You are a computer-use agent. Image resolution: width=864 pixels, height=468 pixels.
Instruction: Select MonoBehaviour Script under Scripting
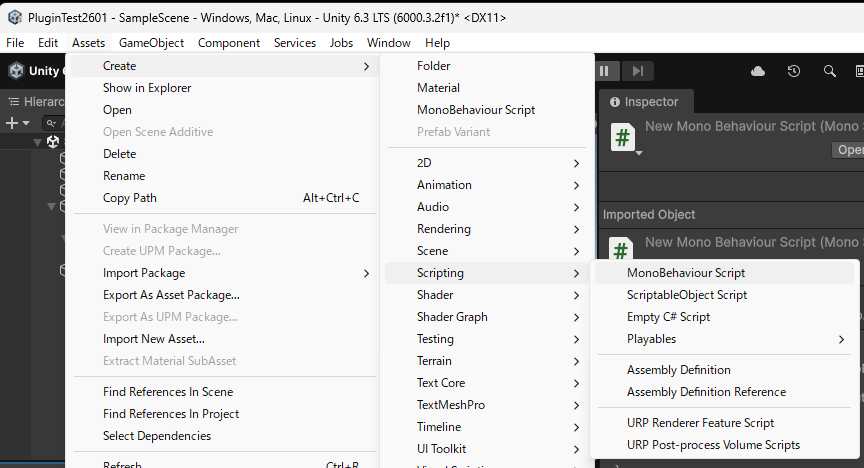(x=686, y=273)
